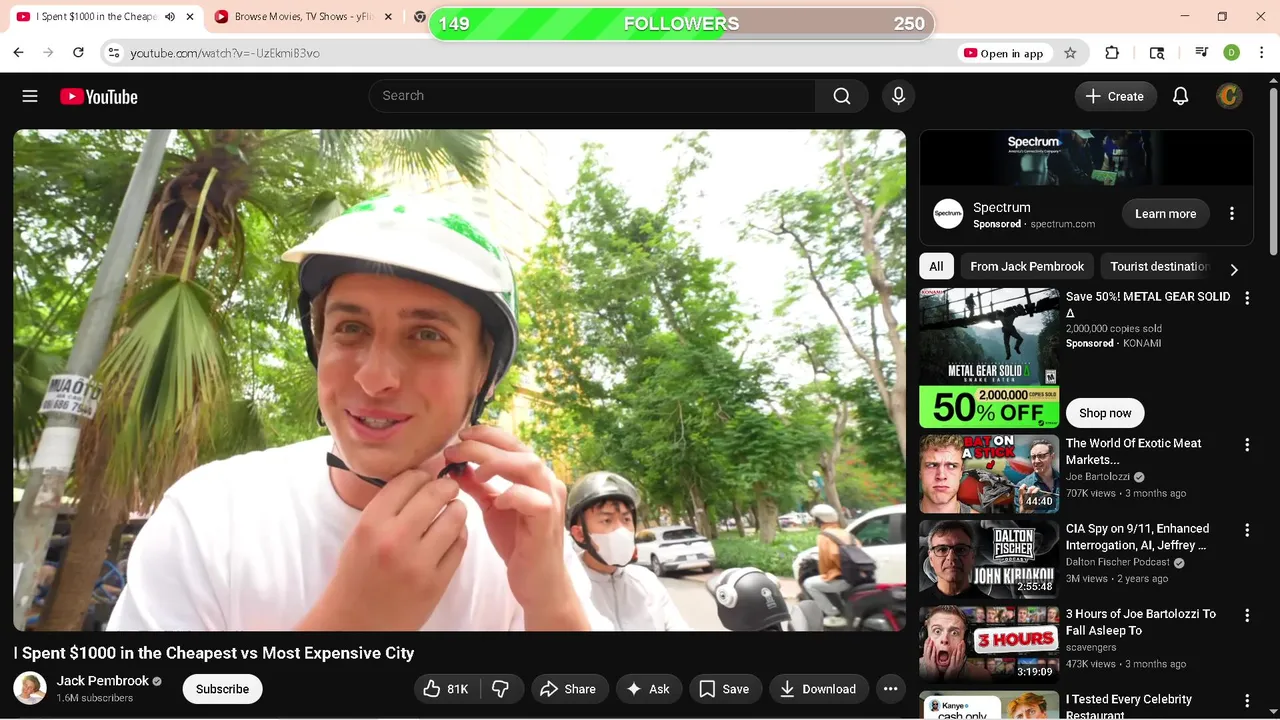The width and height of the screenshot is (1280, 720).
Task: Open options for 'The World Of Exotic Meat Markets'
Action: (x=1247, y=445)
